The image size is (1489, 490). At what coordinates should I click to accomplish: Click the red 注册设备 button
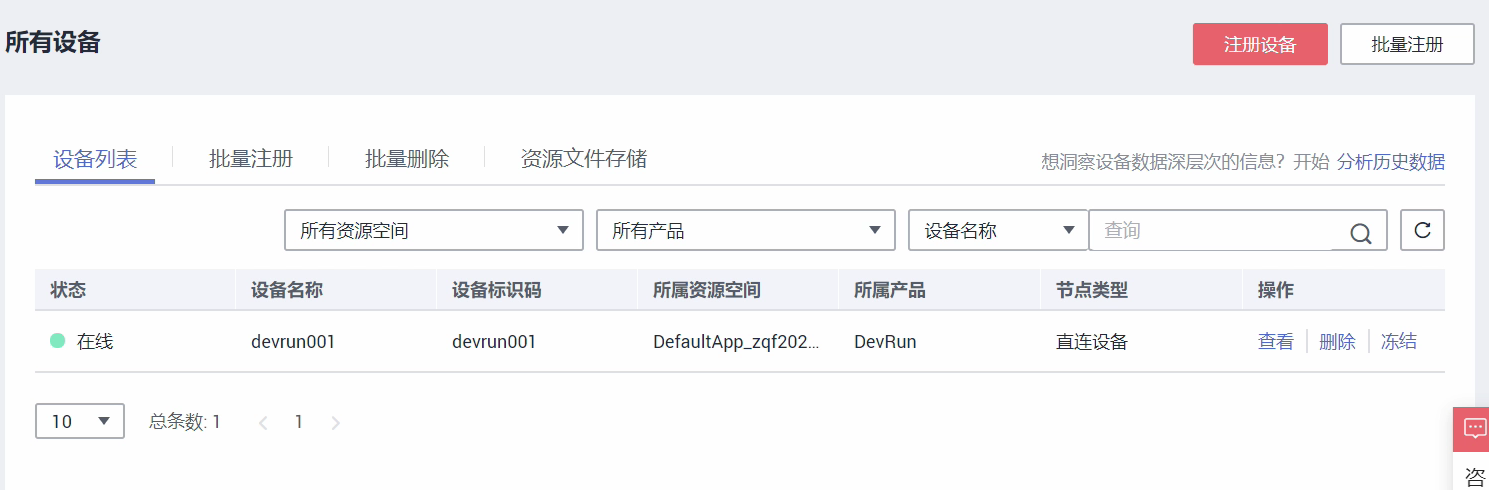[x=1260, y=44]
